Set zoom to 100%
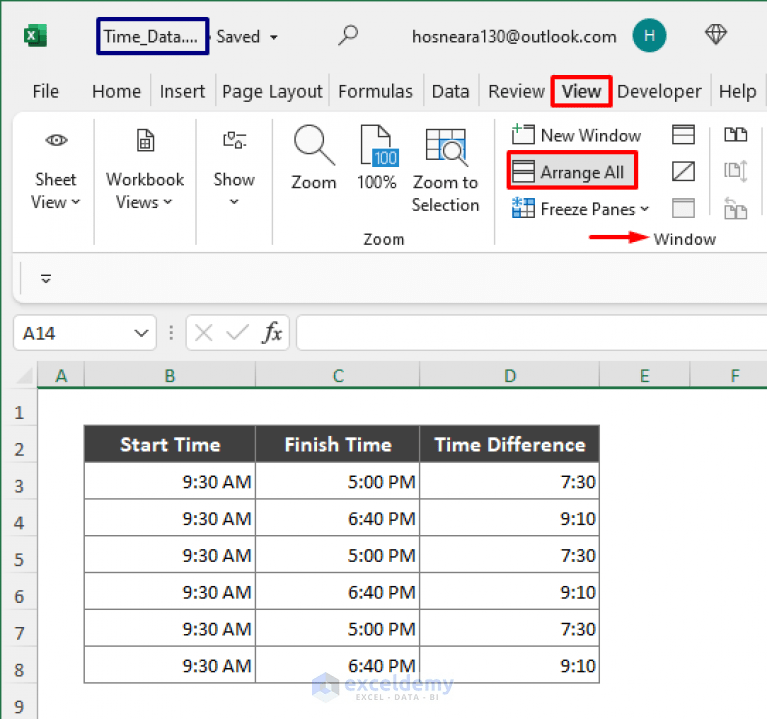This screenshot has width=767, height=719. click(377, 157)
